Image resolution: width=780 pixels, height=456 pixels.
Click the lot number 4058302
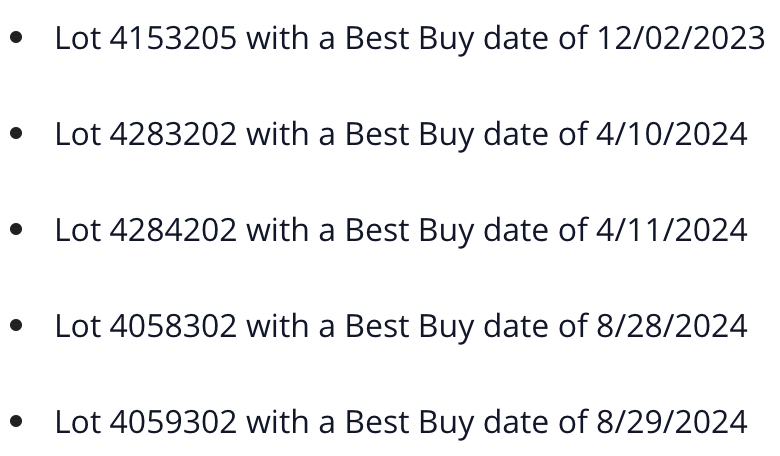point(173,326)
